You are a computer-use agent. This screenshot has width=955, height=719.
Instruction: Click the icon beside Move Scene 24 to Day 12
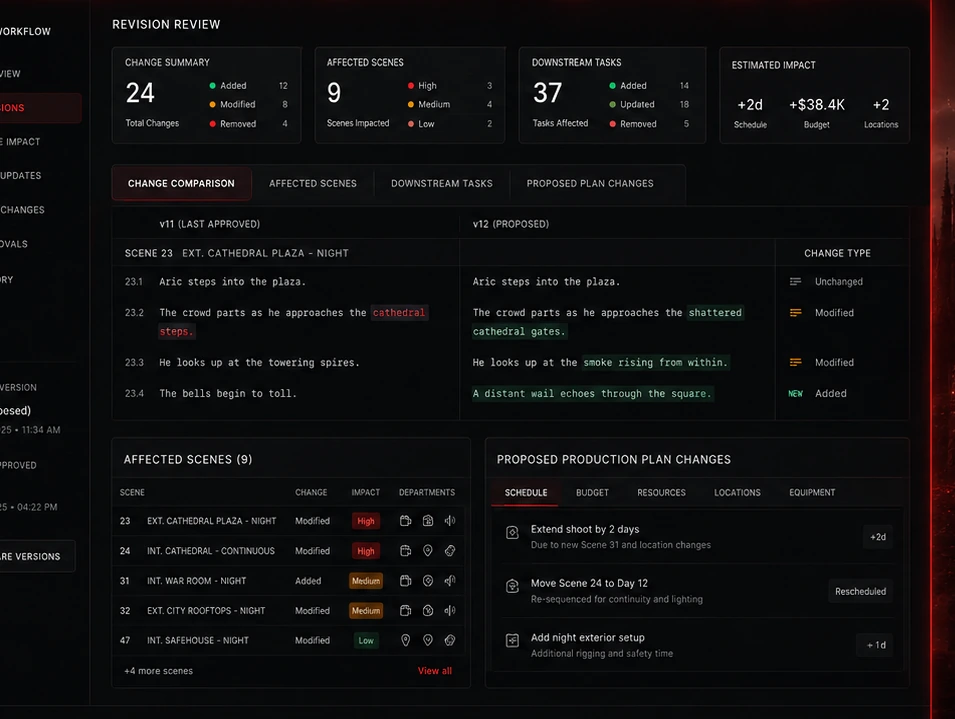tap(512, 586)
